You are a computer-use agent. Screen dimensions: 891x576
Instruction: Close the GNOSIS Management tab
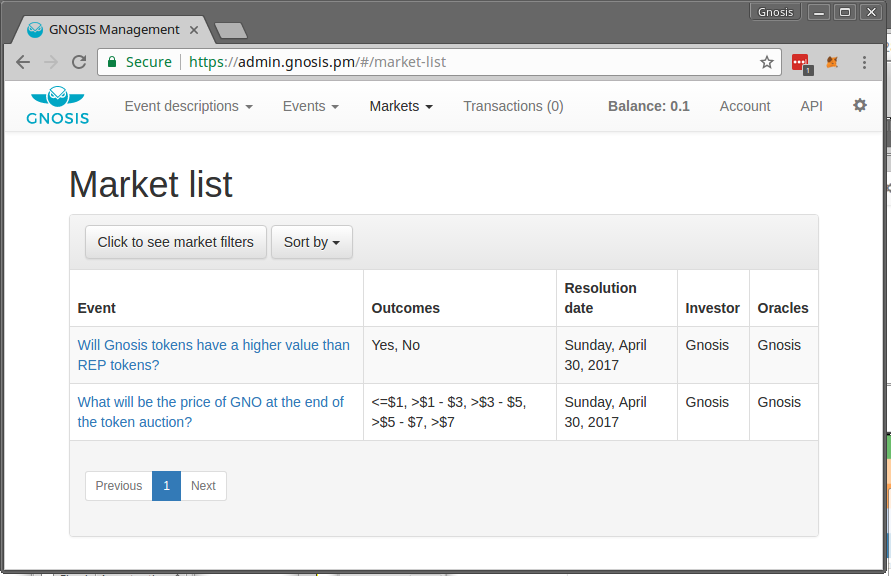pos(194,30)
